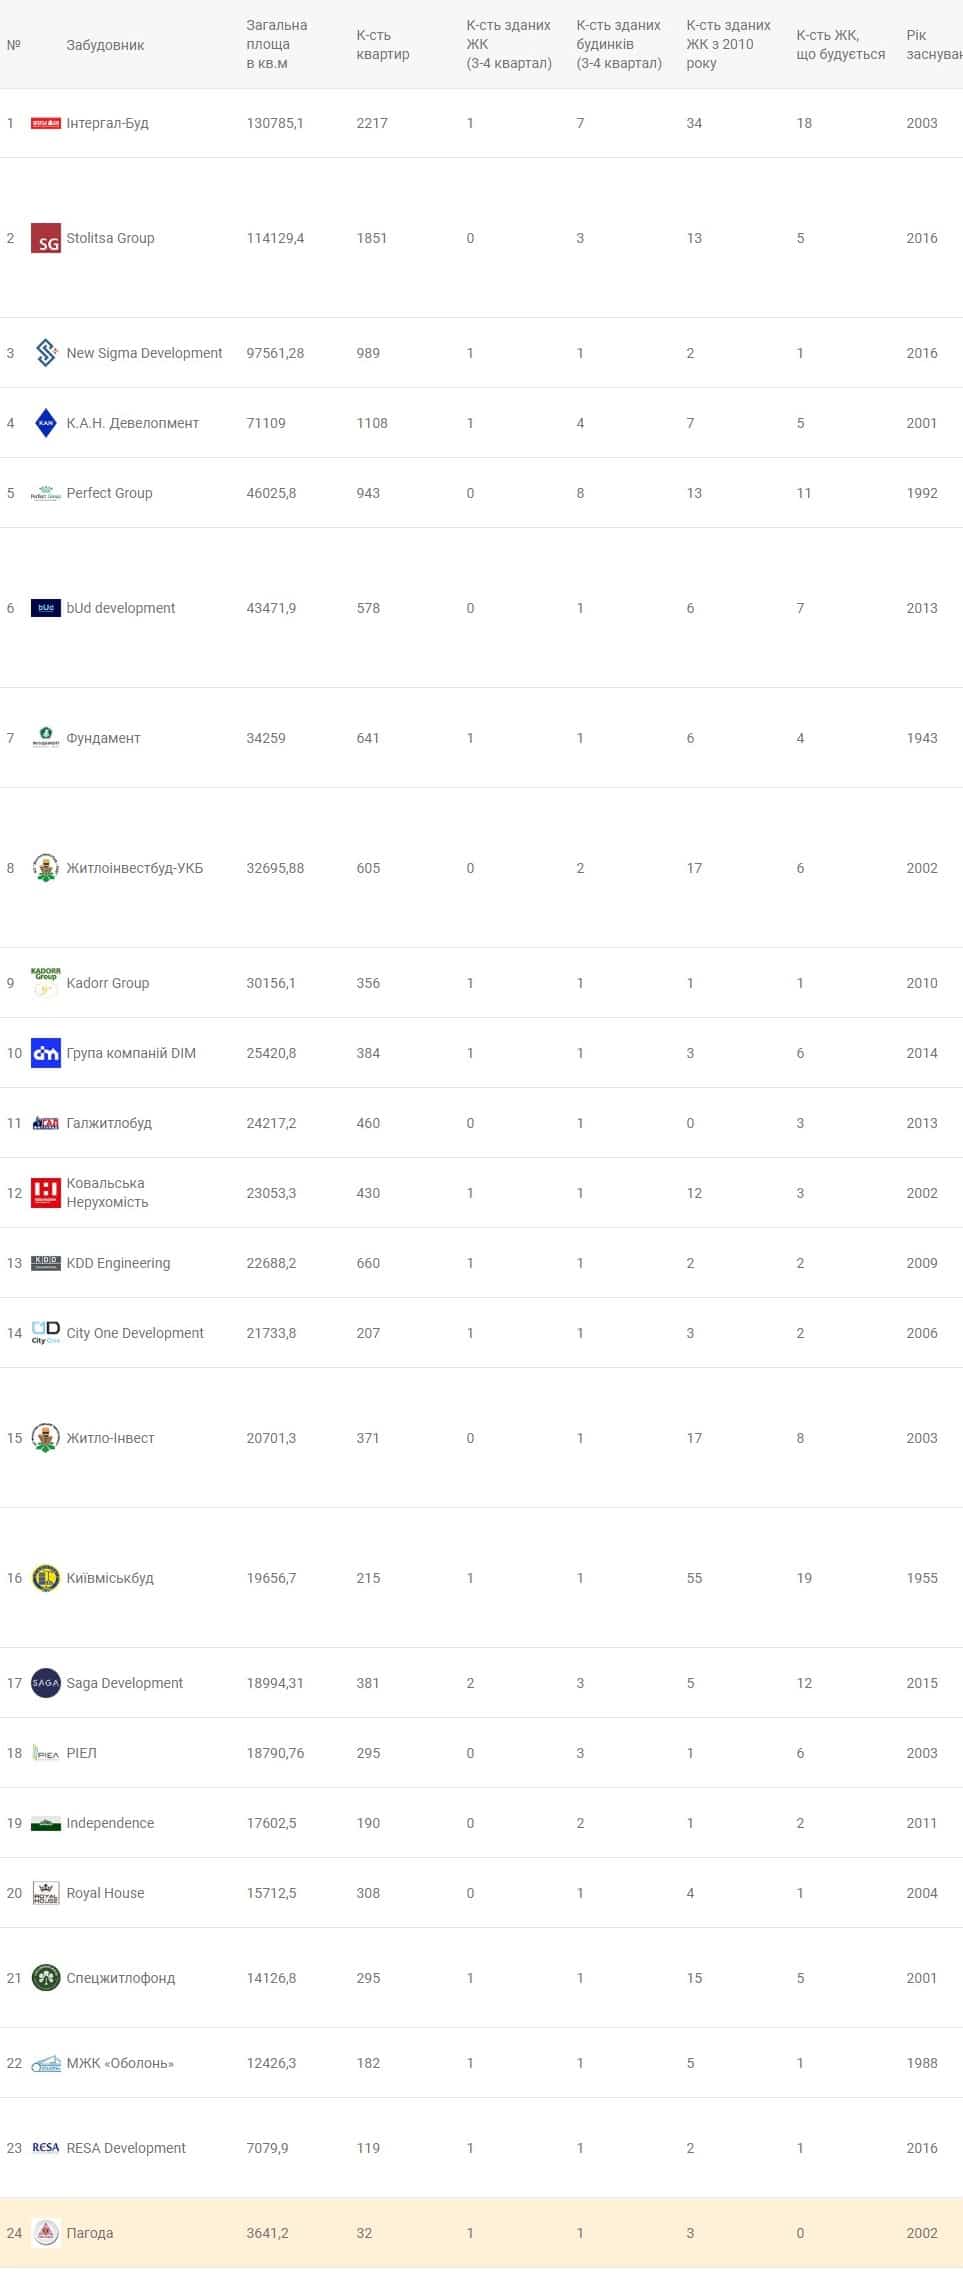Click area value 130785,1

click(275, 123)
